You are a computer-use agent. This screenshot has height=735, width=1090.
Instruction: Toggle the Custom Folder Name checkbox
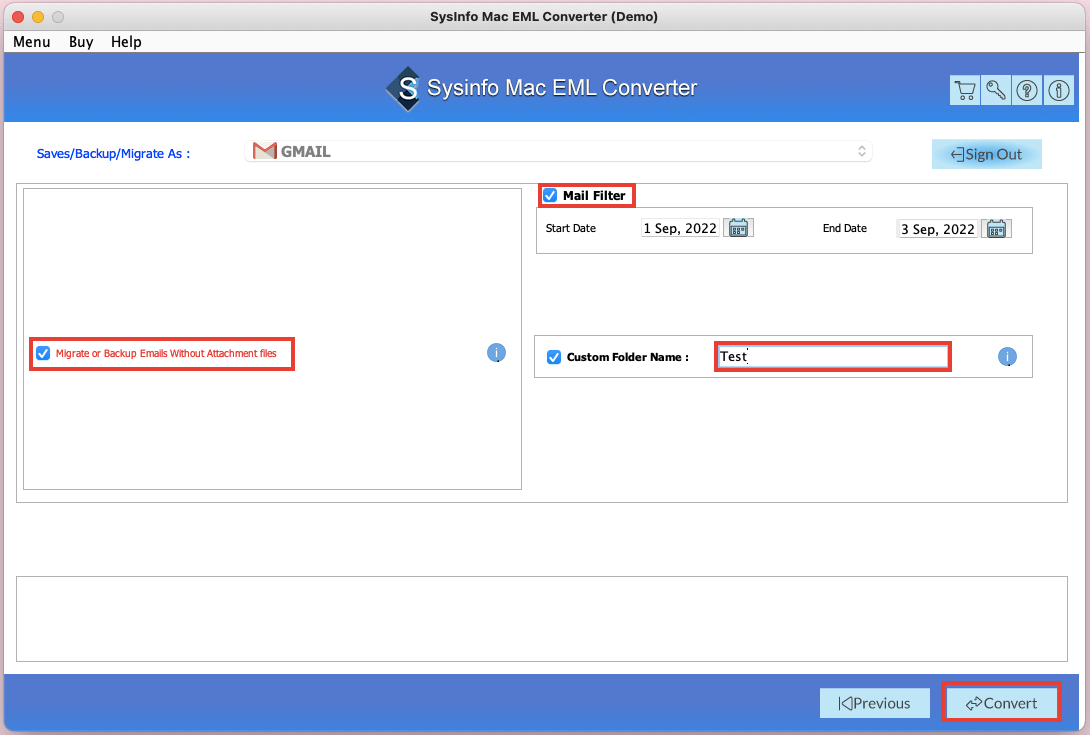(554, 357)
